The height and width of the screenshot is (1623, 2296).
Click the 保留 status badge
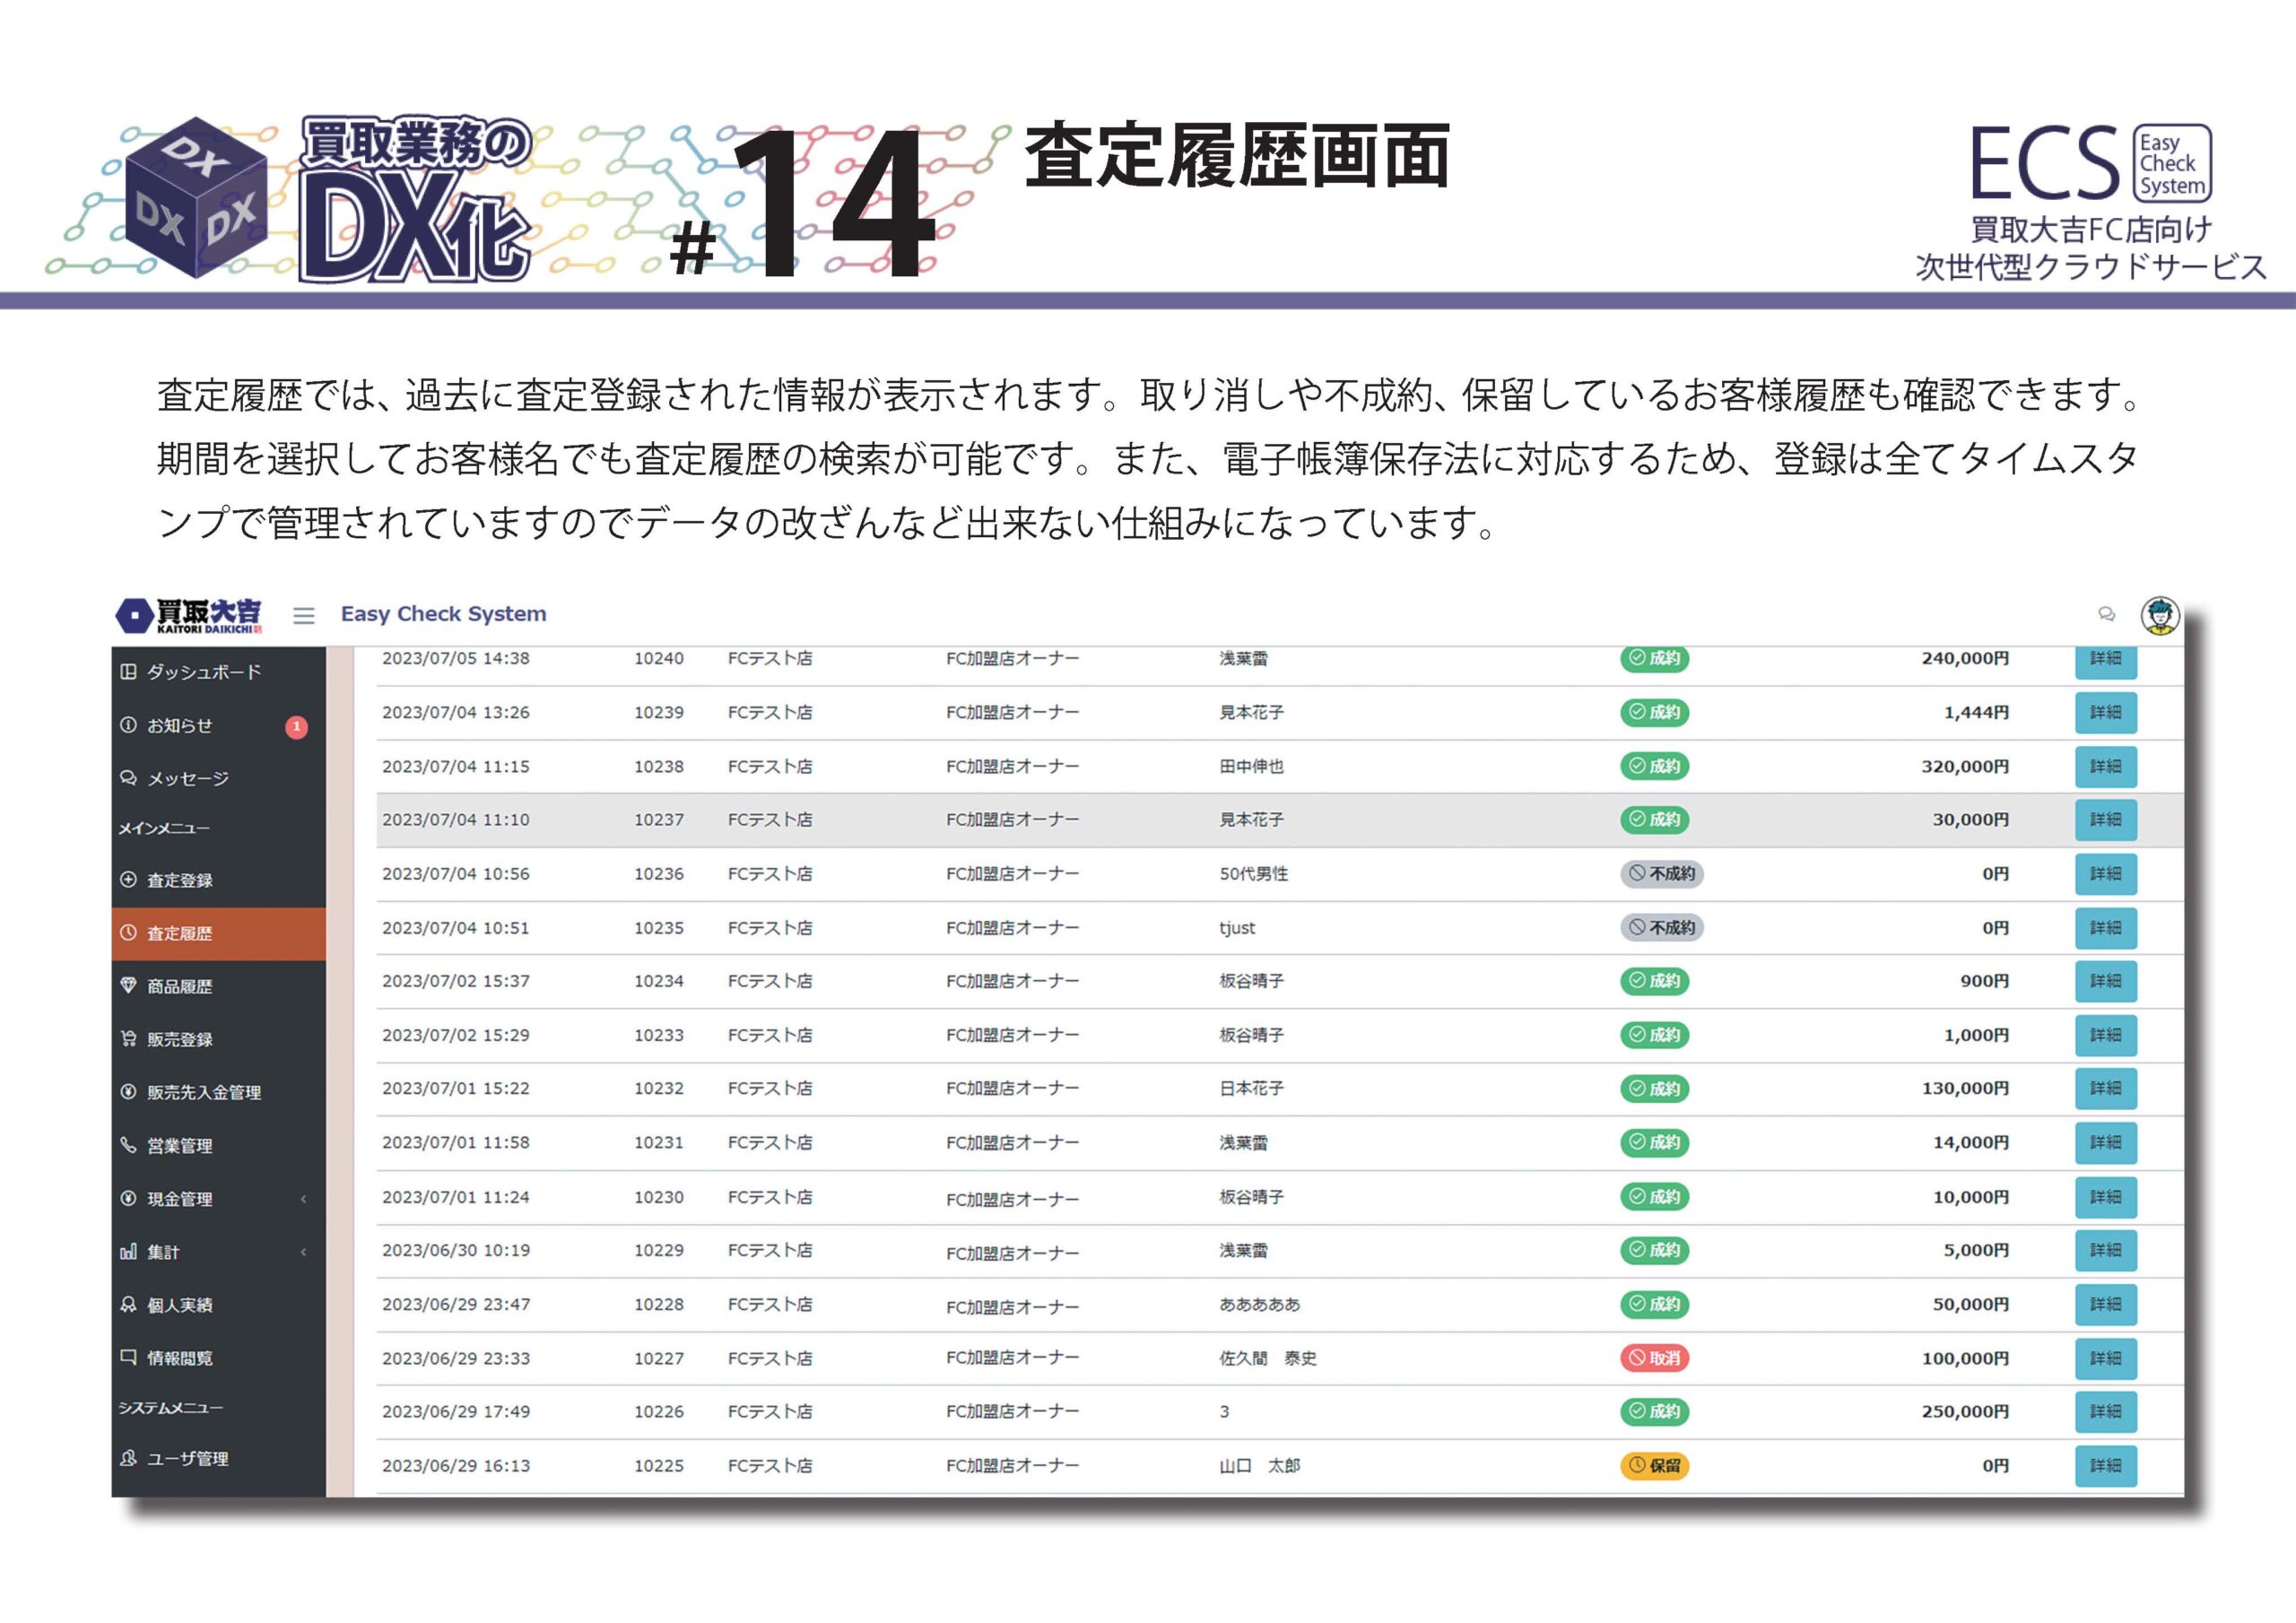(x=1654, y=1466)
